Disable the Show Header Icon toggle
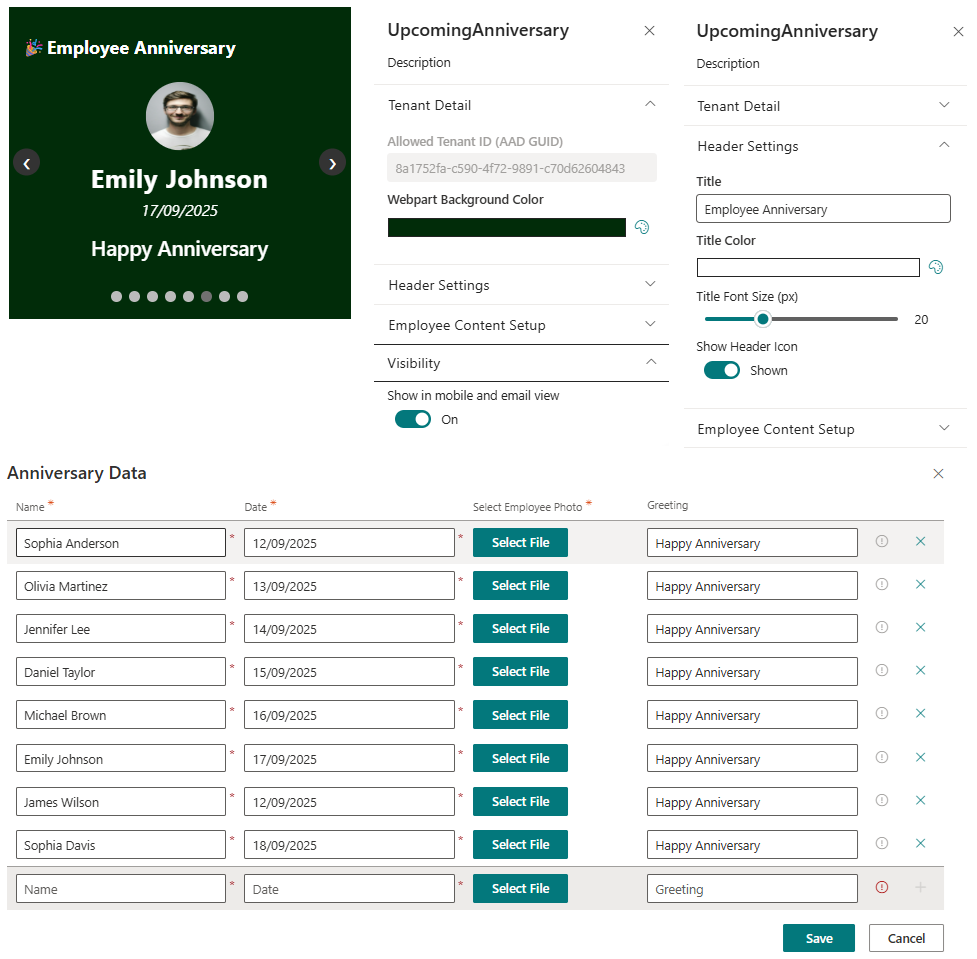Image resolution: width=977 pixels, height=959 pixels. (721, 369)
